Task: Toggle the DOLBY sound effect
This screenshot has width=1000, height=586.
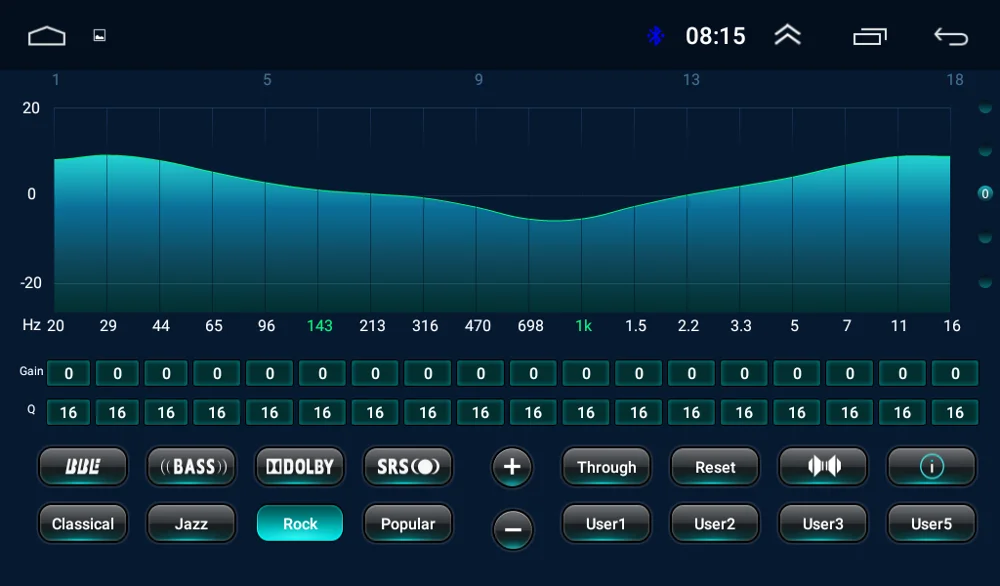Action: (300, 467)
